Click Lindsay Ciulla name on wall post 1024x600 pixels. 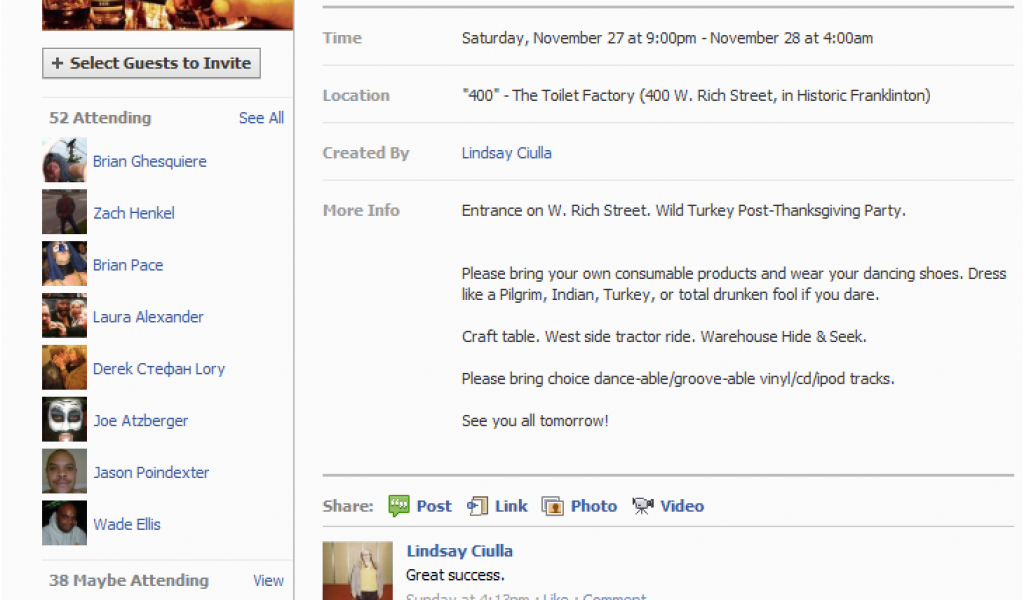(x=460, y=551)
